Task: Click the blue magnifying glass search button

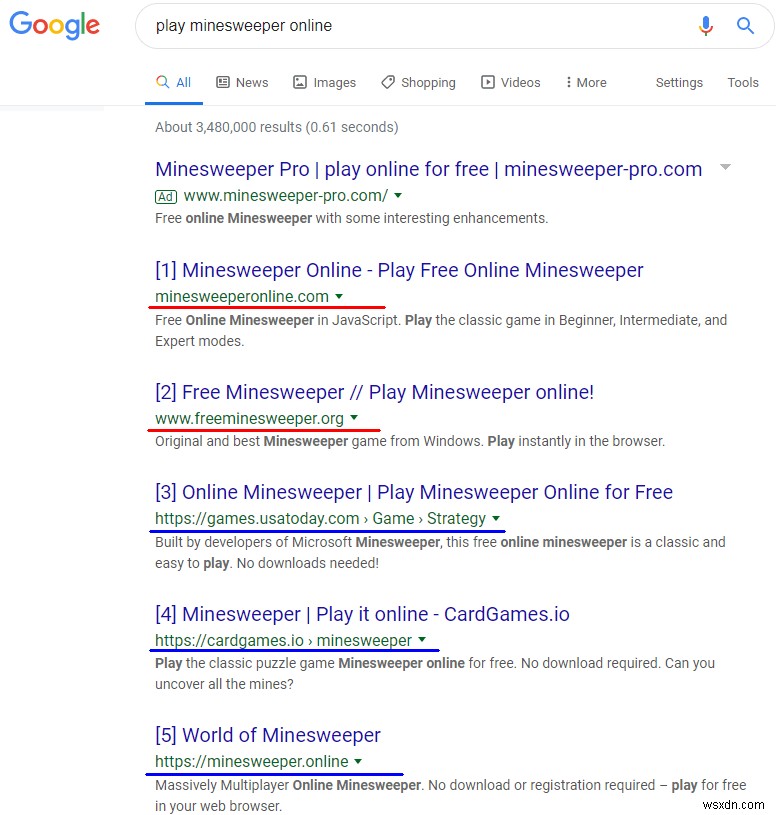Action: pos(745,25)
